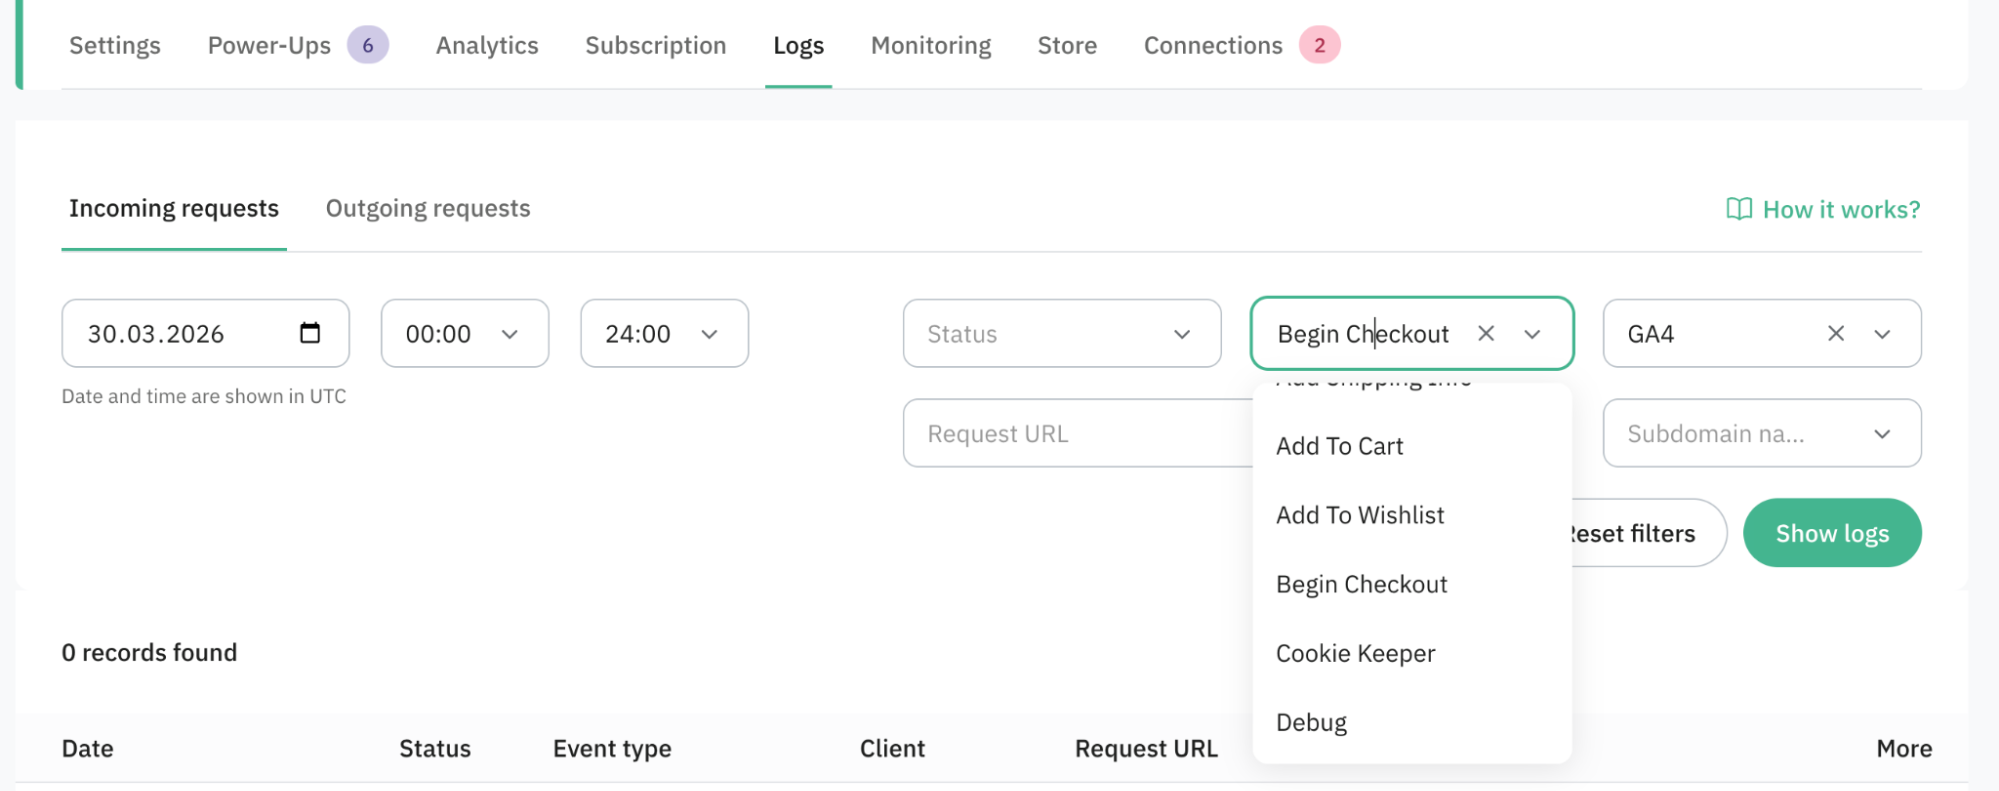Open the 24:00 end time dropdown
1999x791 pixels.
pyautogui.click(x=664, y=333)
